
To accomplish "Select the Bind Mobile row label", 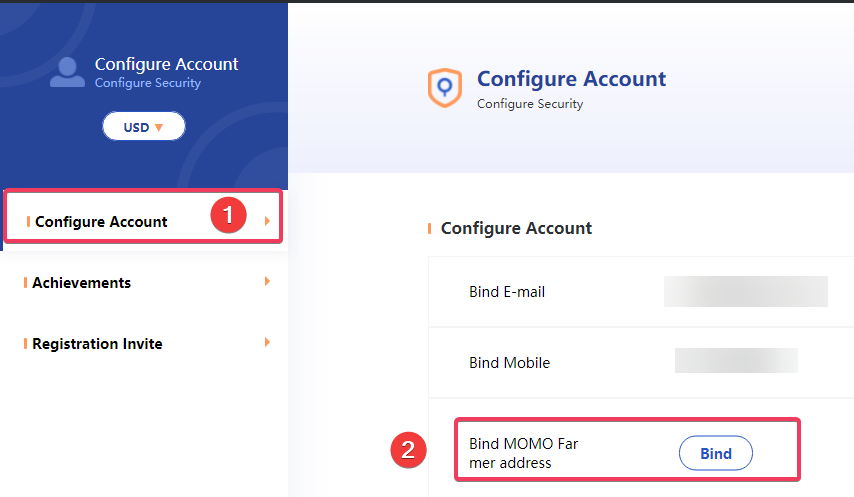I will tap(510, 363).
